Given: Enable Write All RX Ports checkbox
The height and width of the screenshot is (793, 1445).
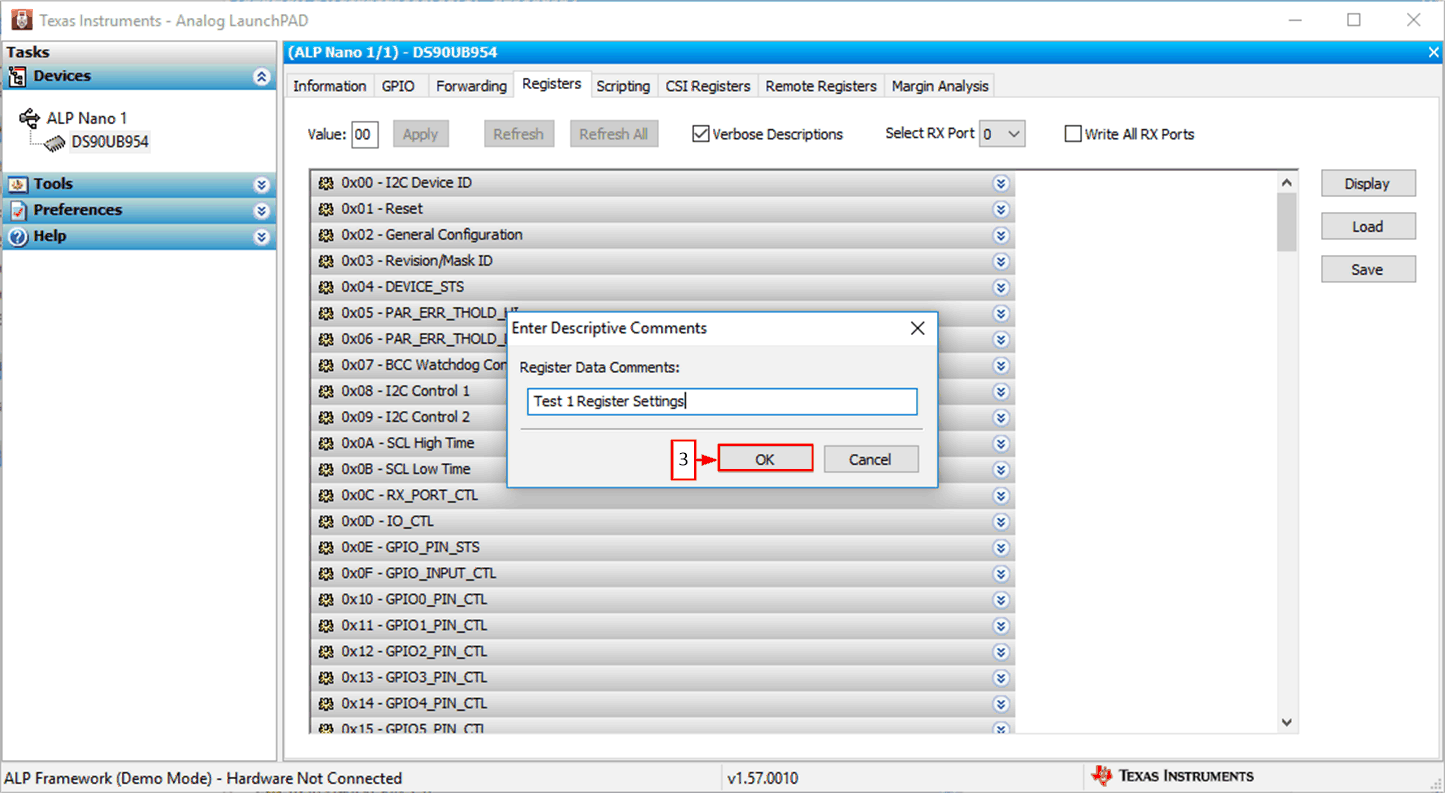Looking at the screenshot, I should click(1073, 134).
